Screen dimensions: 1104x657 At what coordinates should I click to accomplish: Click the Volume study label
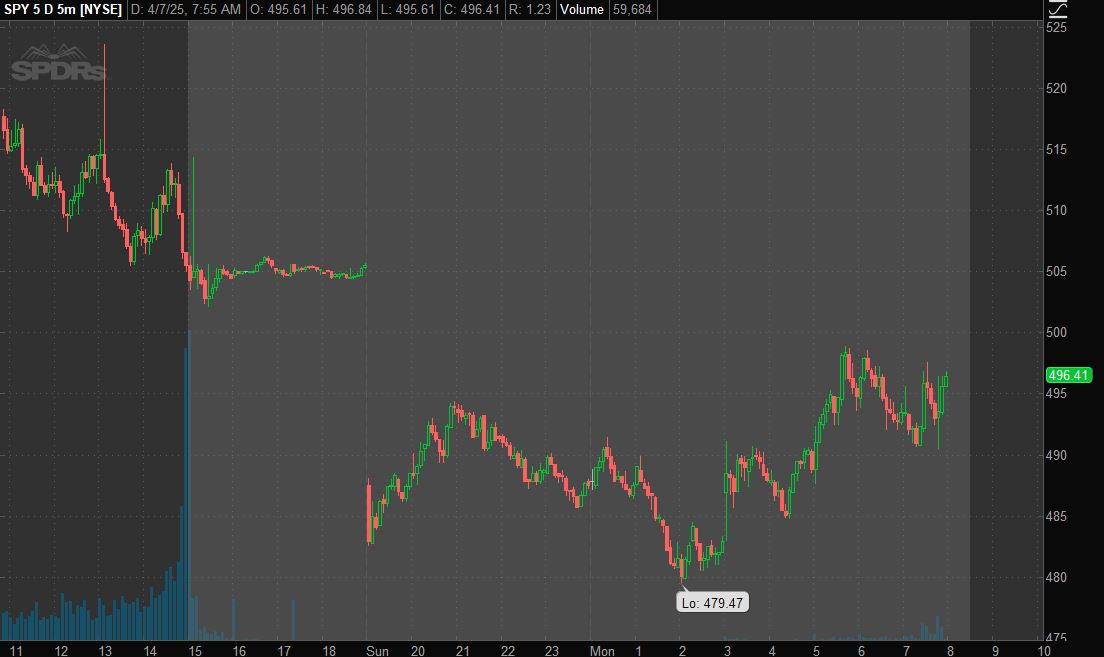(x=581, y=9)
